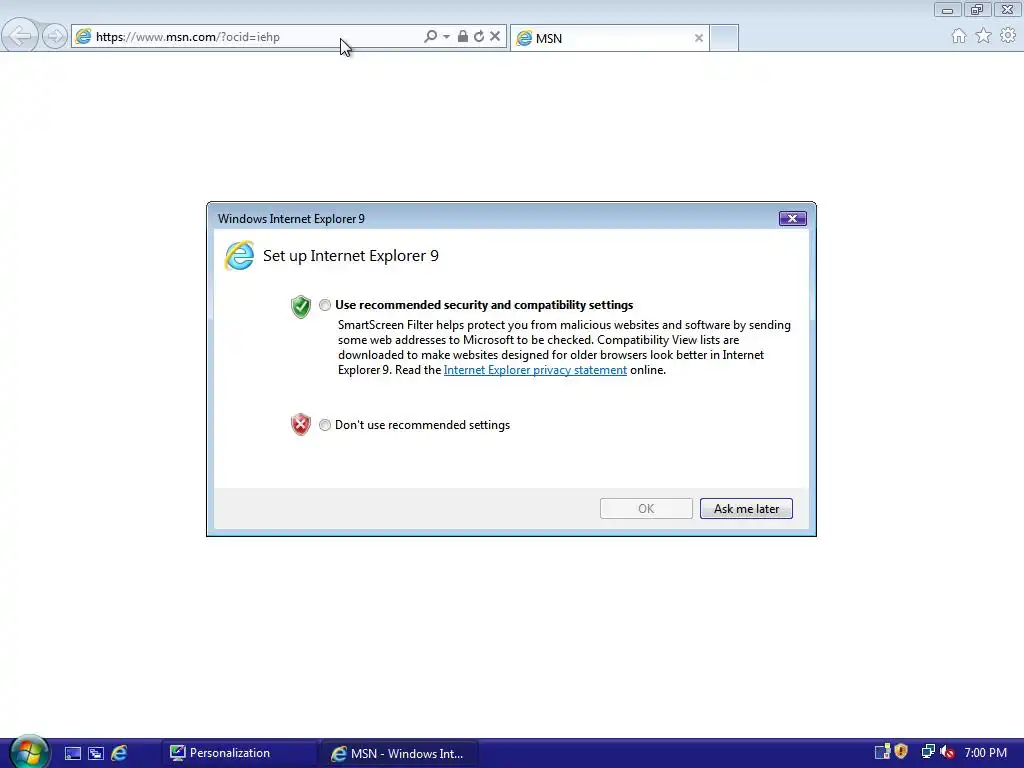The height and width of the screenshot is (768, 1024).
Task: Restore down the Internet Explorer window
Action: point(977,9)
